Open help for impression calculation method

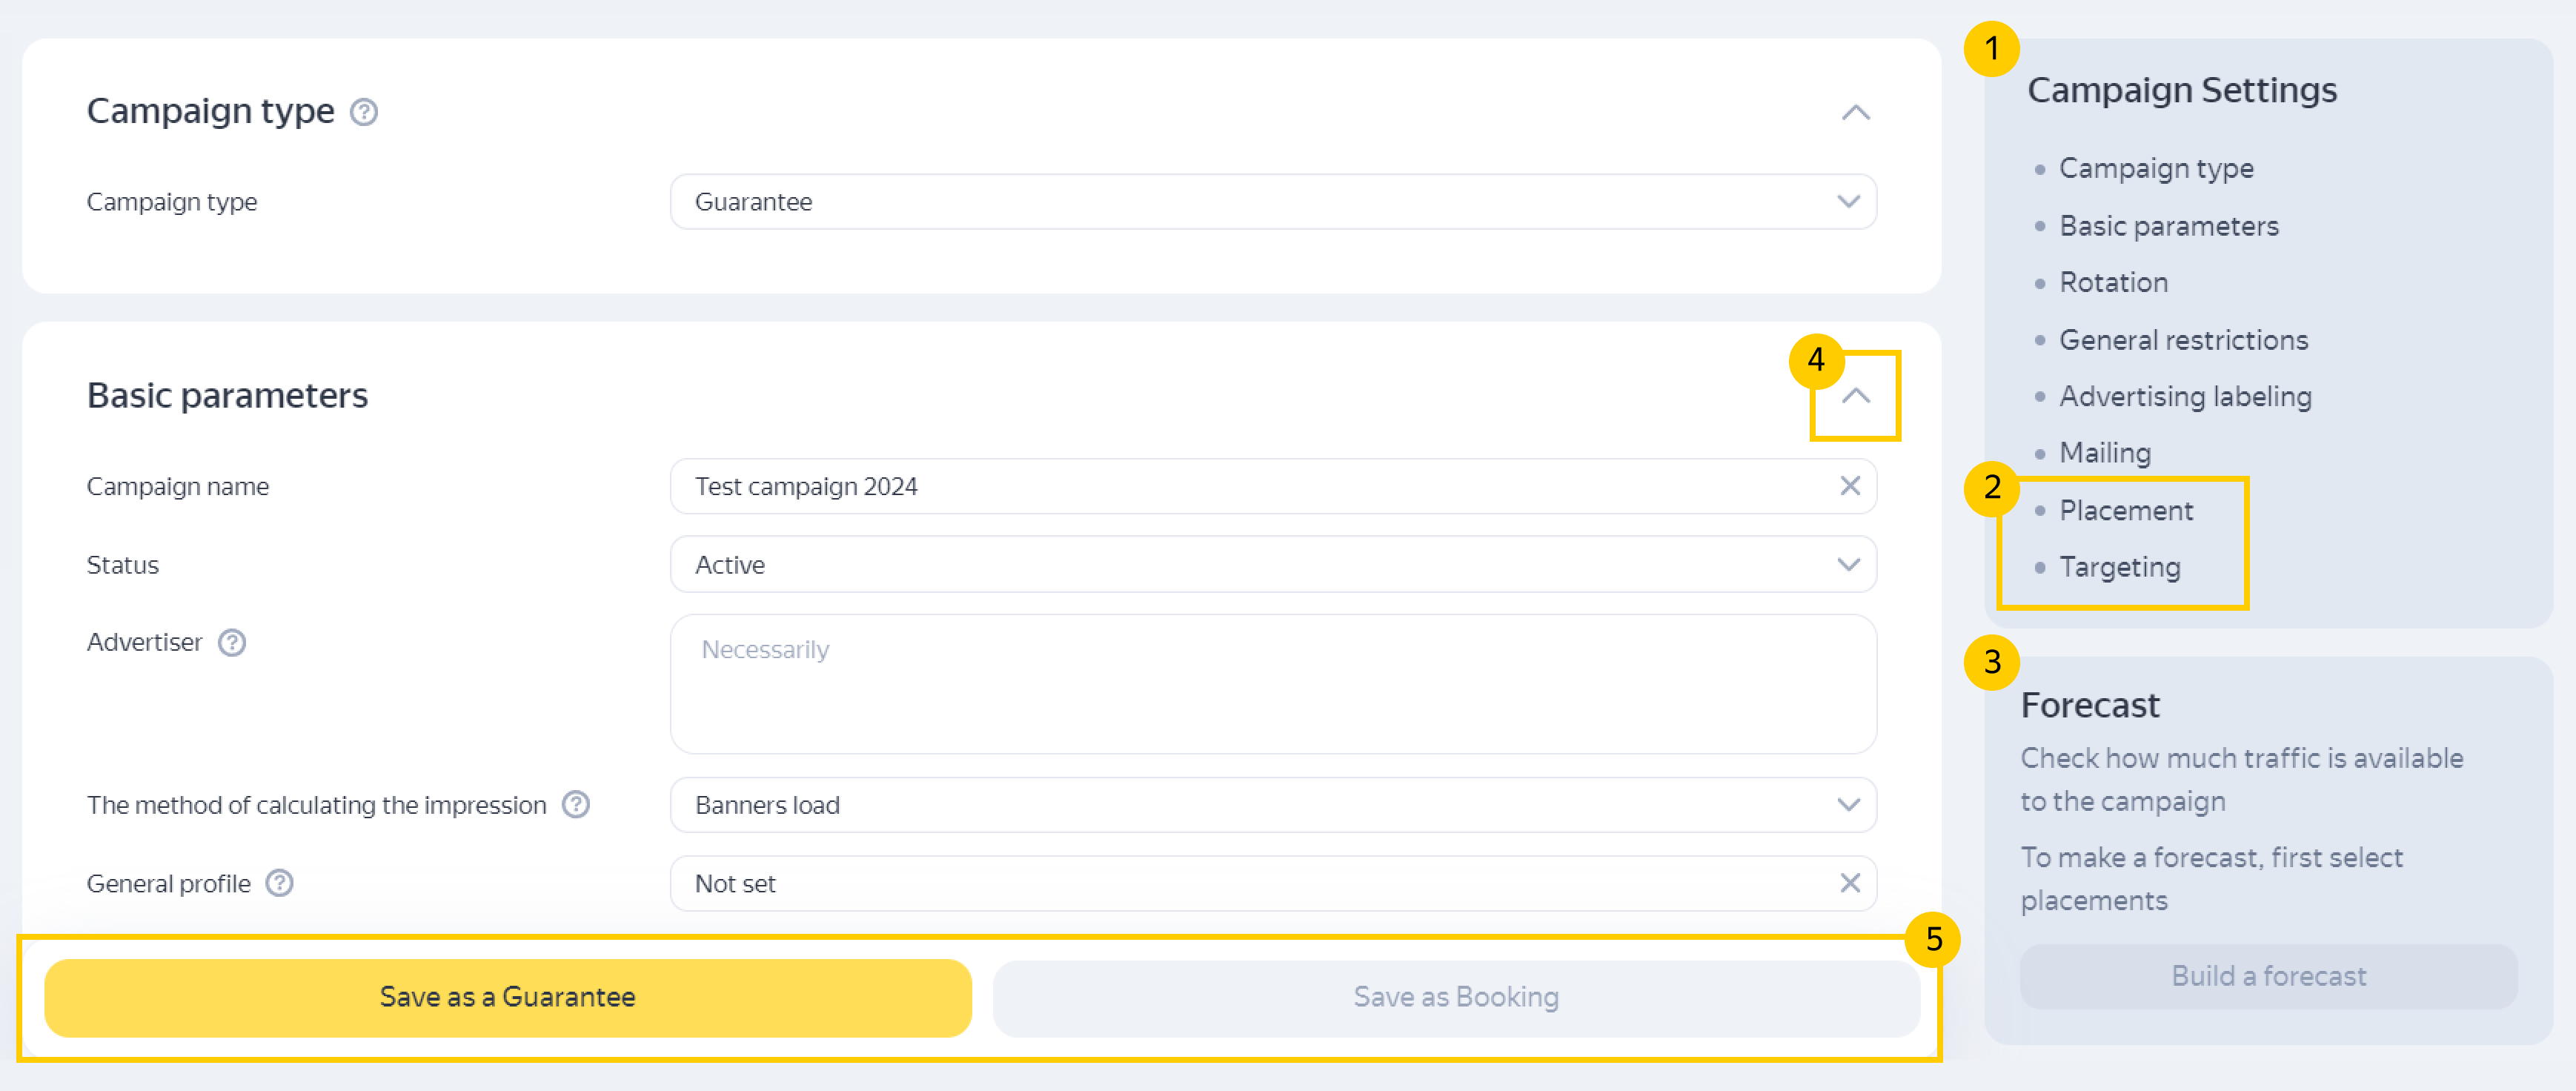coord(576,805)
